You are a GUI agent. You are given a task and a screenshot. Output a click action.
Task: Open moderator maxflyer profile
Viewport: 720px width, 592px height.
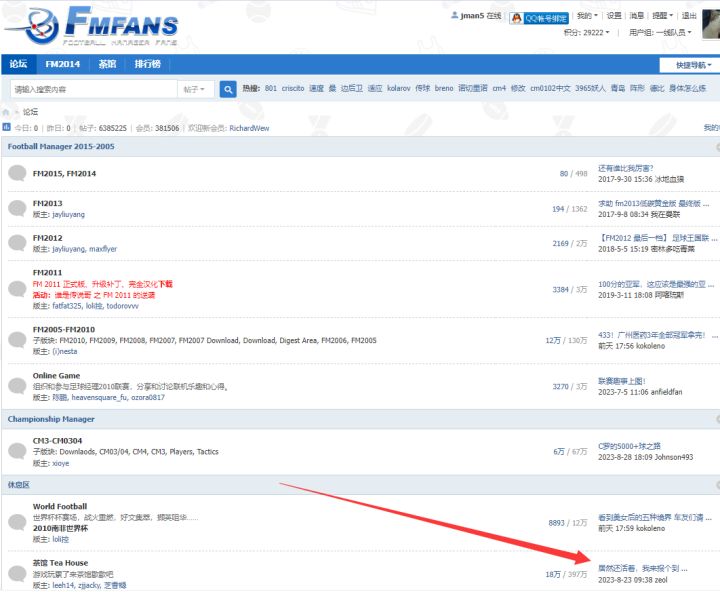click(103, 249)
